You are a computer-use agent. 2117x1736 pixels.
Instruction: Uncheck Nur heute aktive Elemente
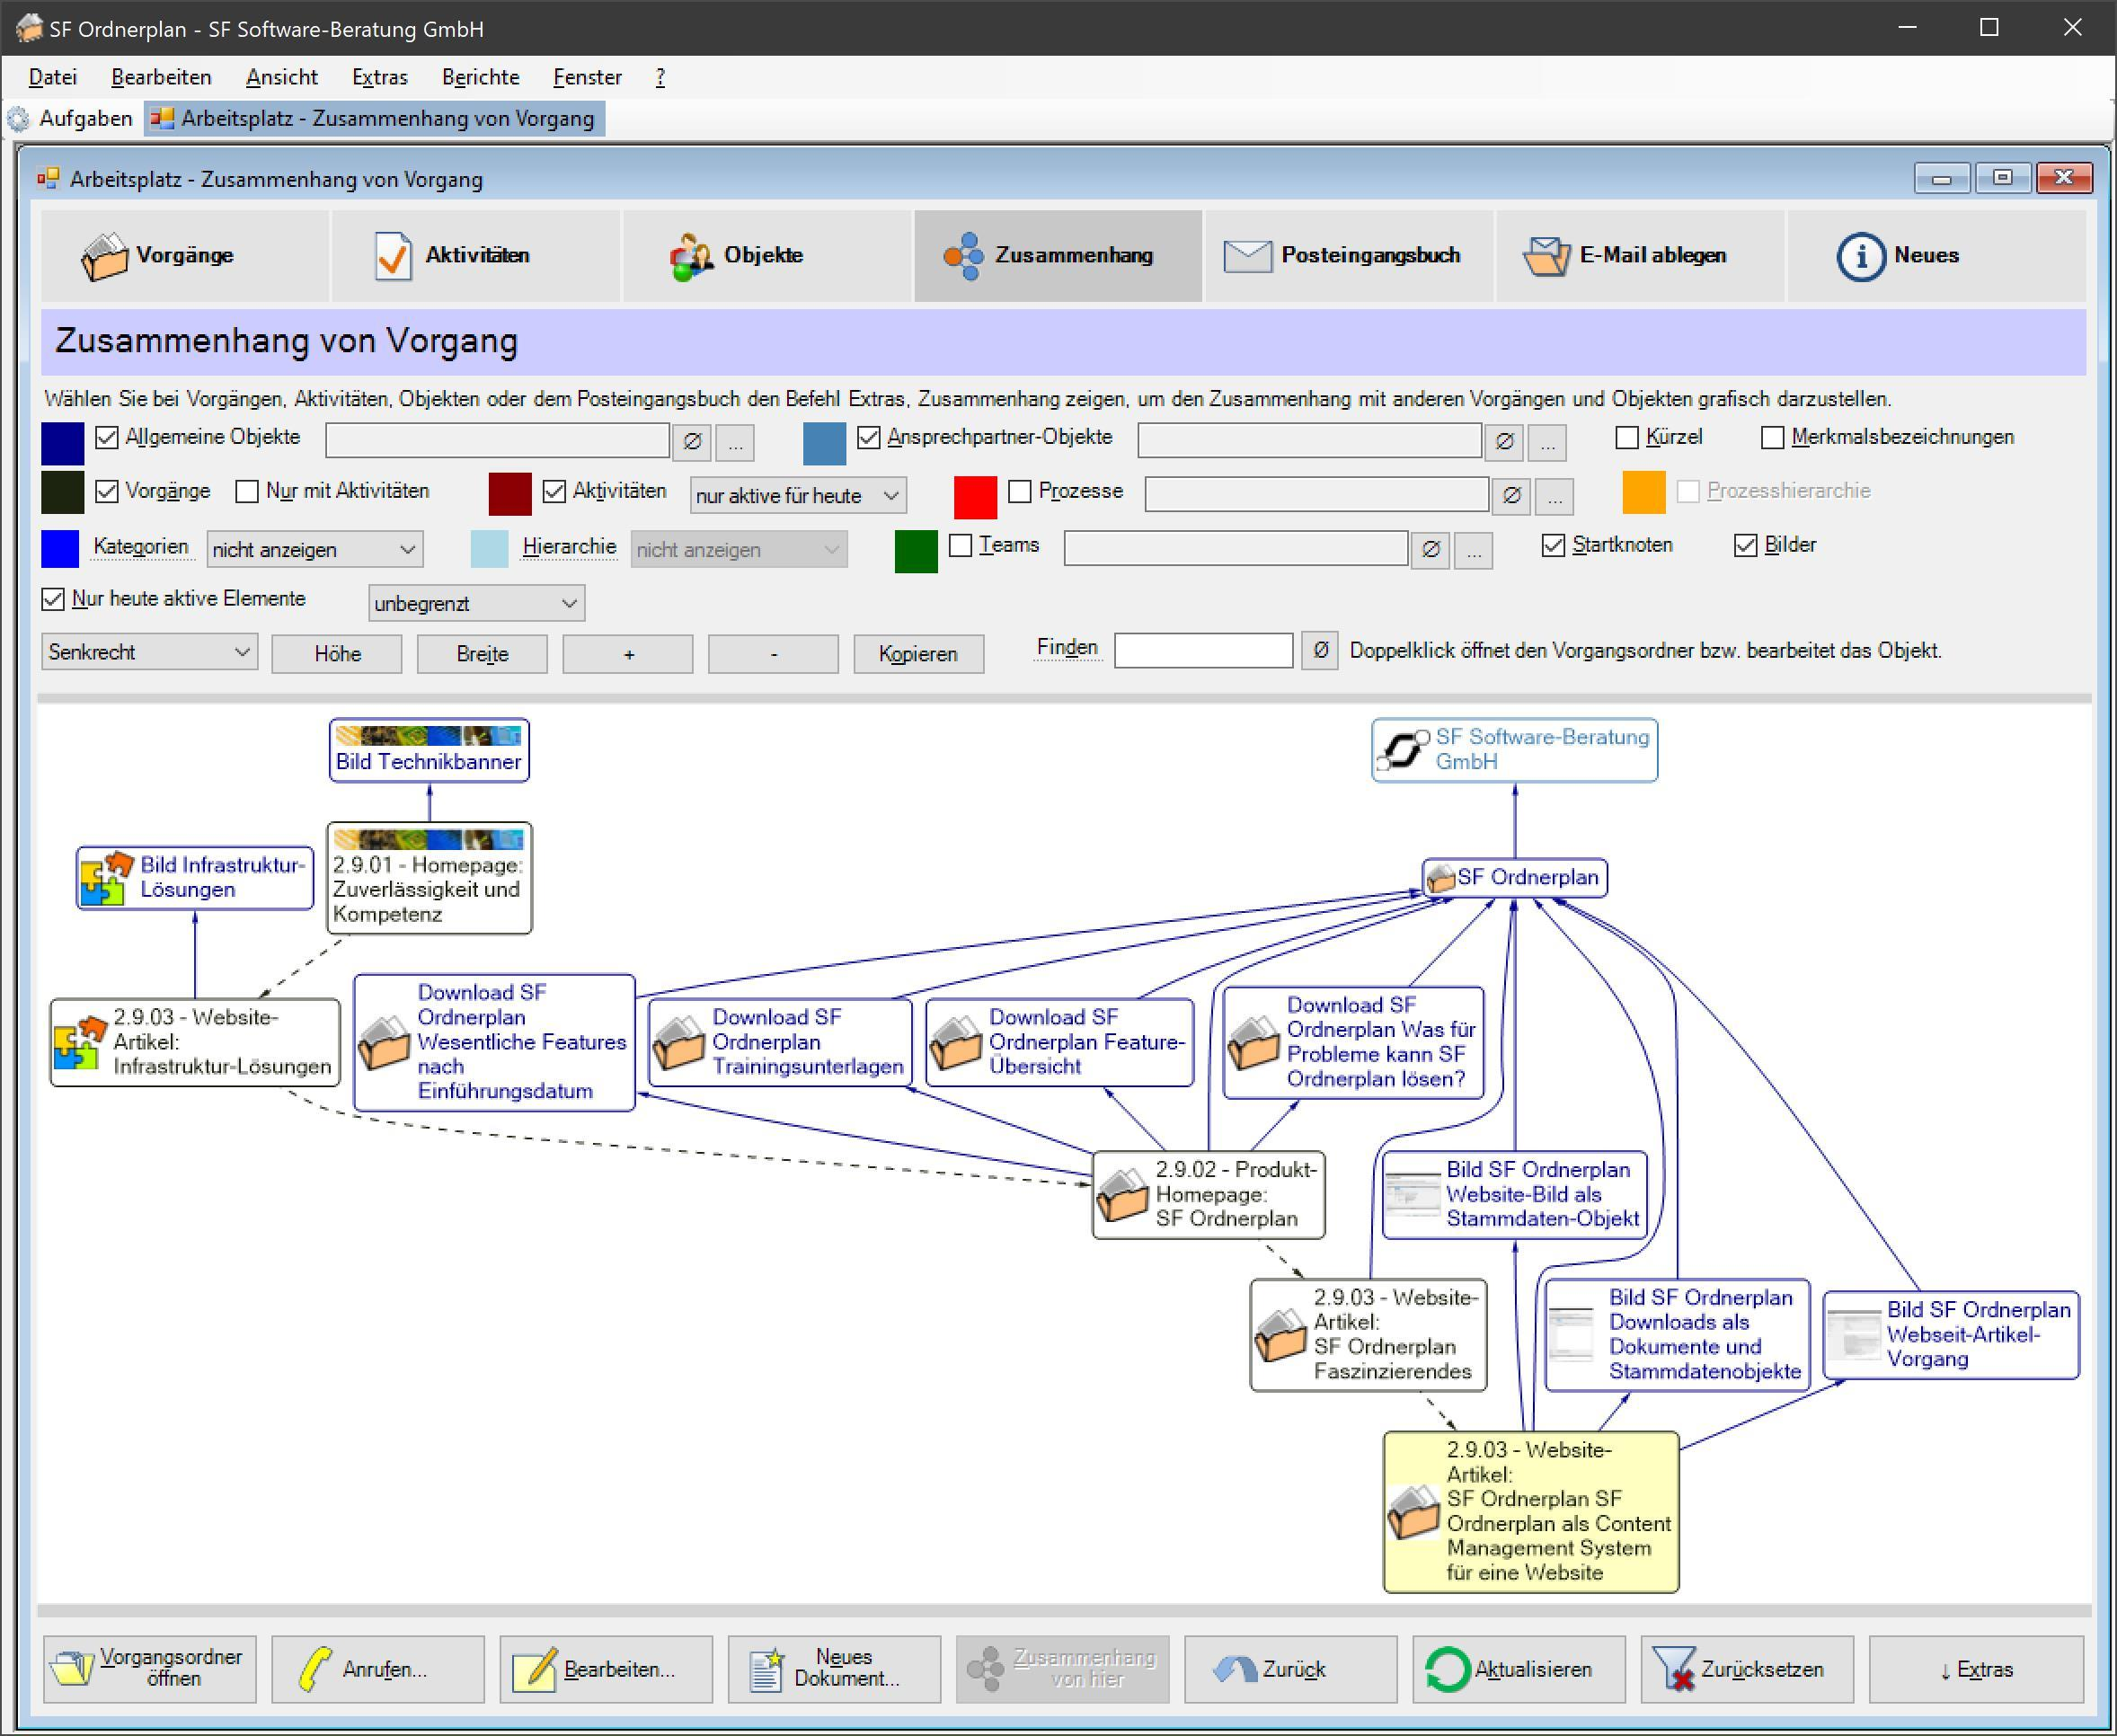click(53, 600)
